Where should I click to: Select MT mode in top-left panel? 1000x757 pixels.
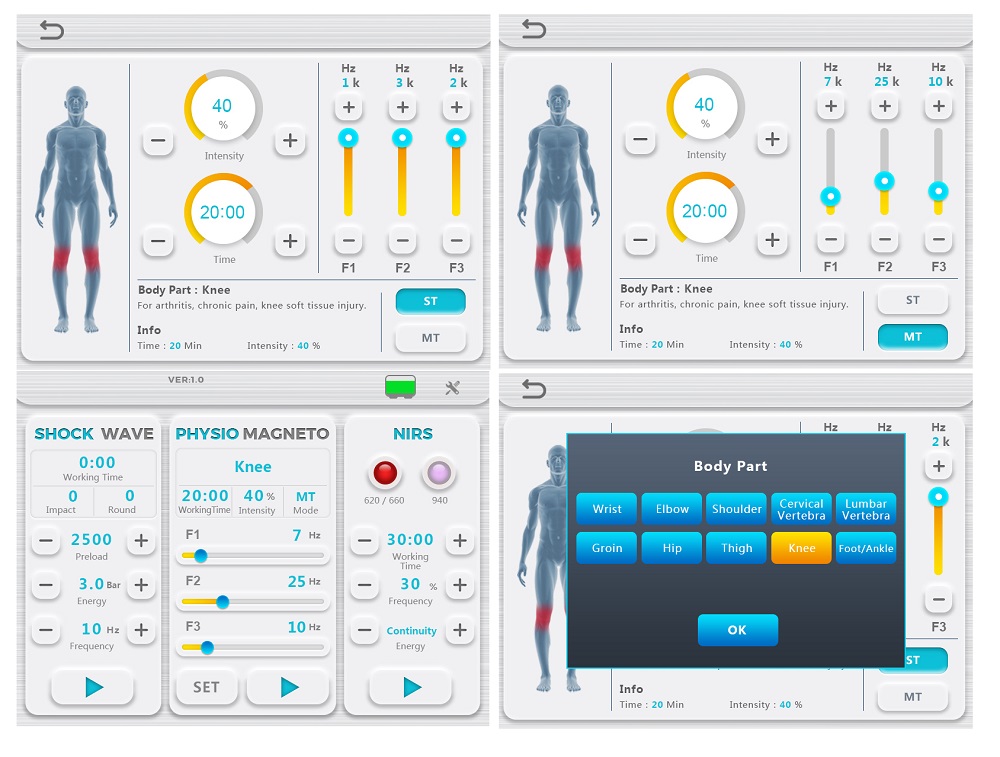pyautogui.click(x=430, y=338)
